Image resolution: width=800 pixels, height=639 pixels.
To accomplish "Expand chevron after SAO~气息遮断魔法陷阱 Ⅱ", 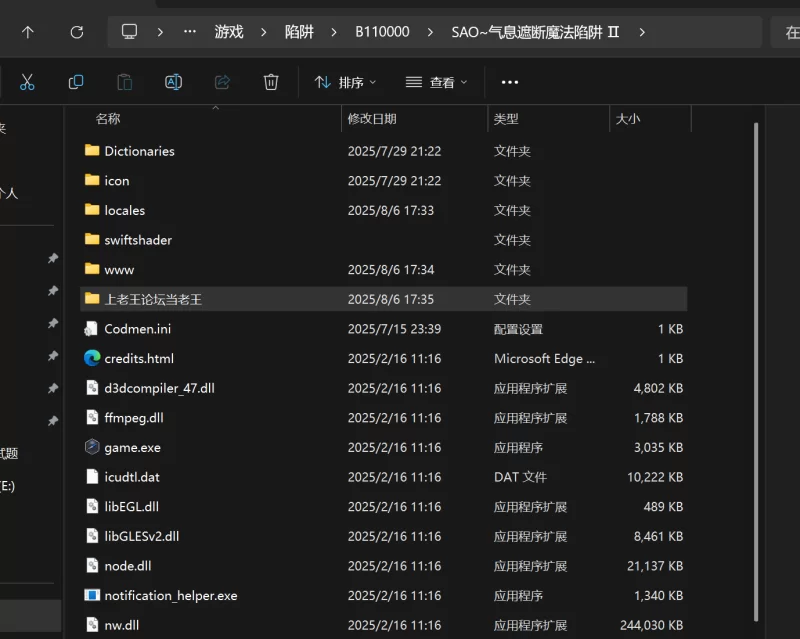I will click(x=642, y=32).
